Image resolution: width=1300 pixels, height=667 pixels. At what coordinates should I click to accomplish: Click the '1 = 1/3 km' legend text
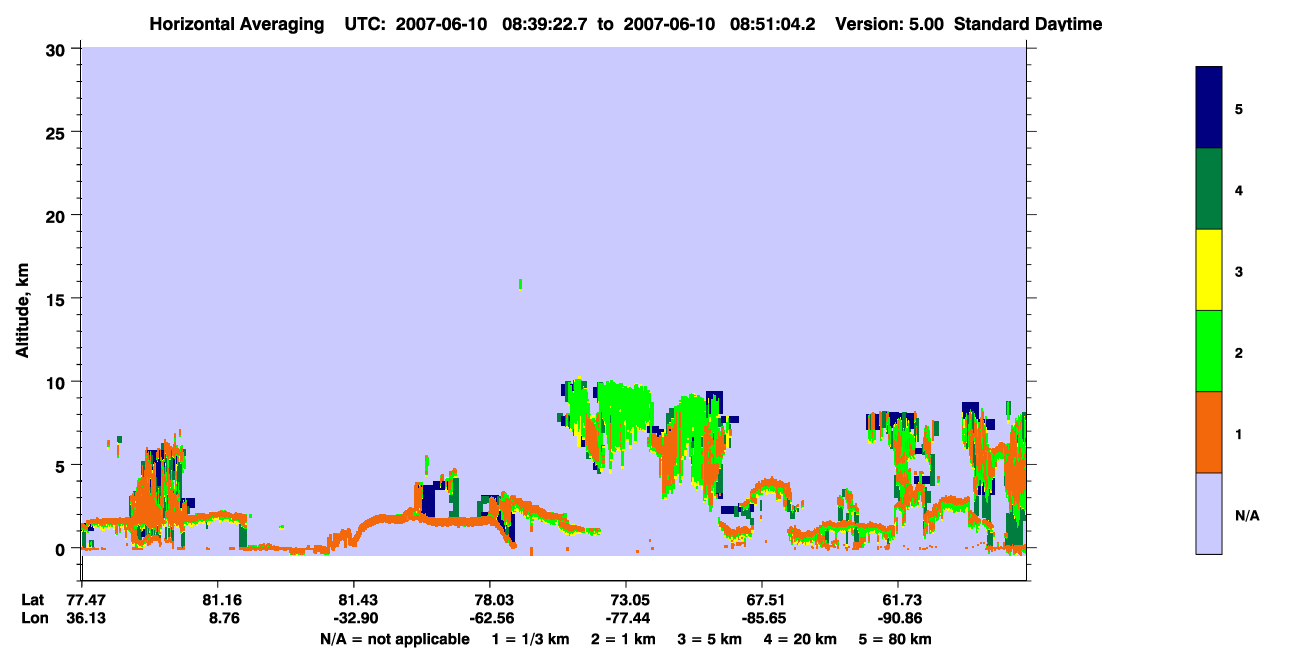click(531, 639)
